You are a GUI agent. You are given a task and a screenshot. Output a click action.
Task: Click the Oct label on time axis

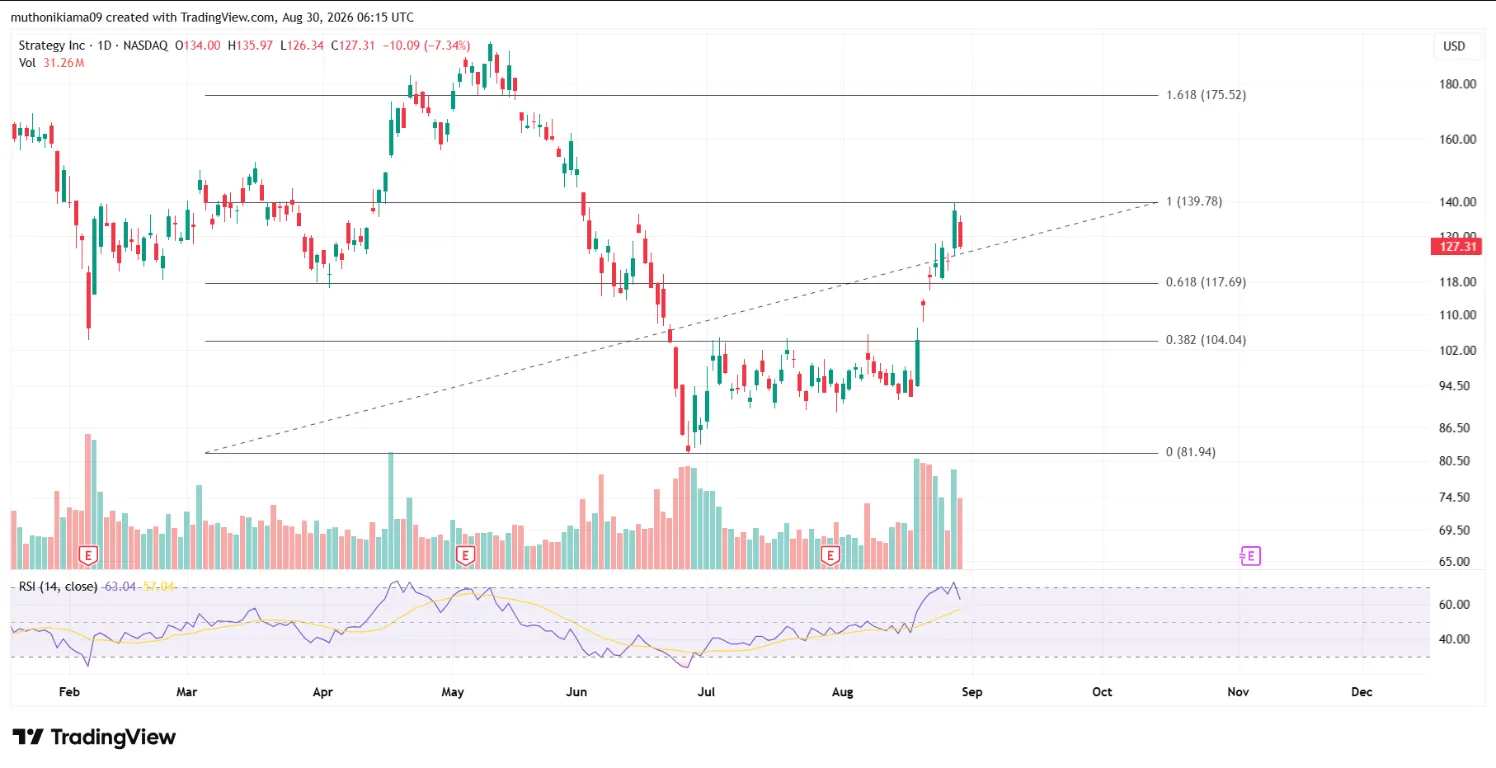tap(1102, 692)
